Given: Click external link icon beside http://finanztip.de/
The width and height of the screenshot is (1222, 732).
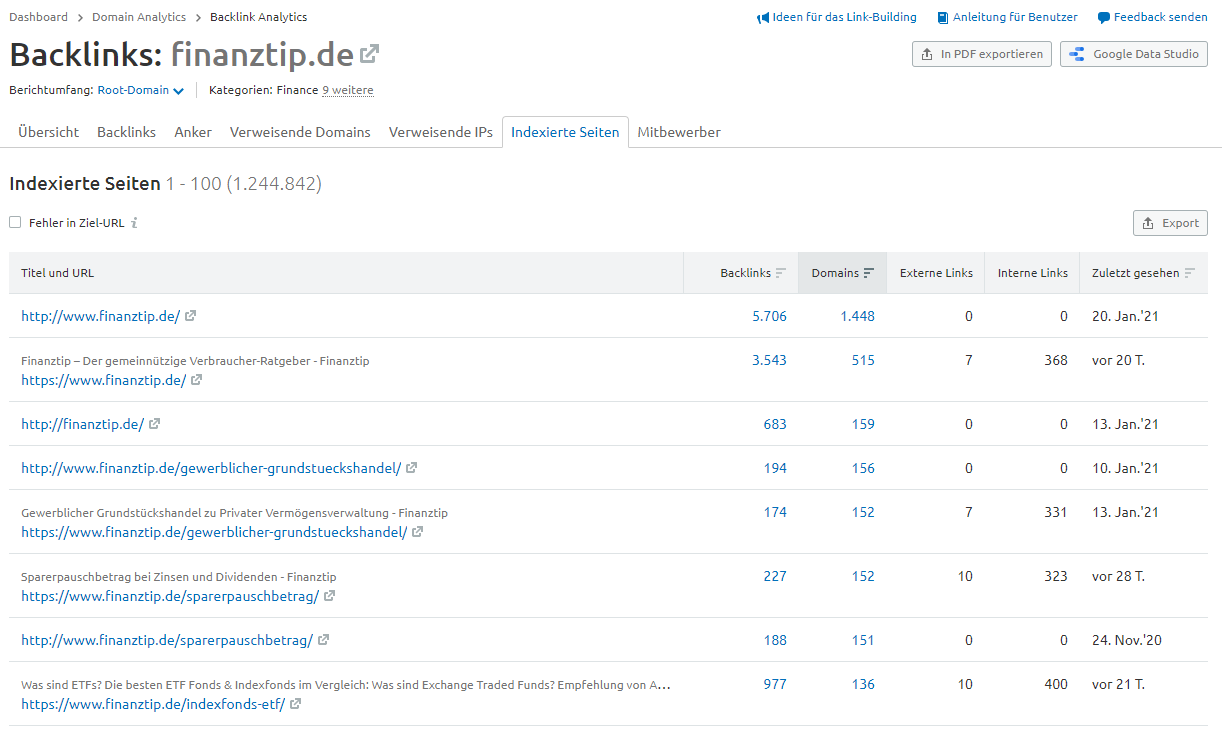Looking at the screenshot, I should click(155, 423).
